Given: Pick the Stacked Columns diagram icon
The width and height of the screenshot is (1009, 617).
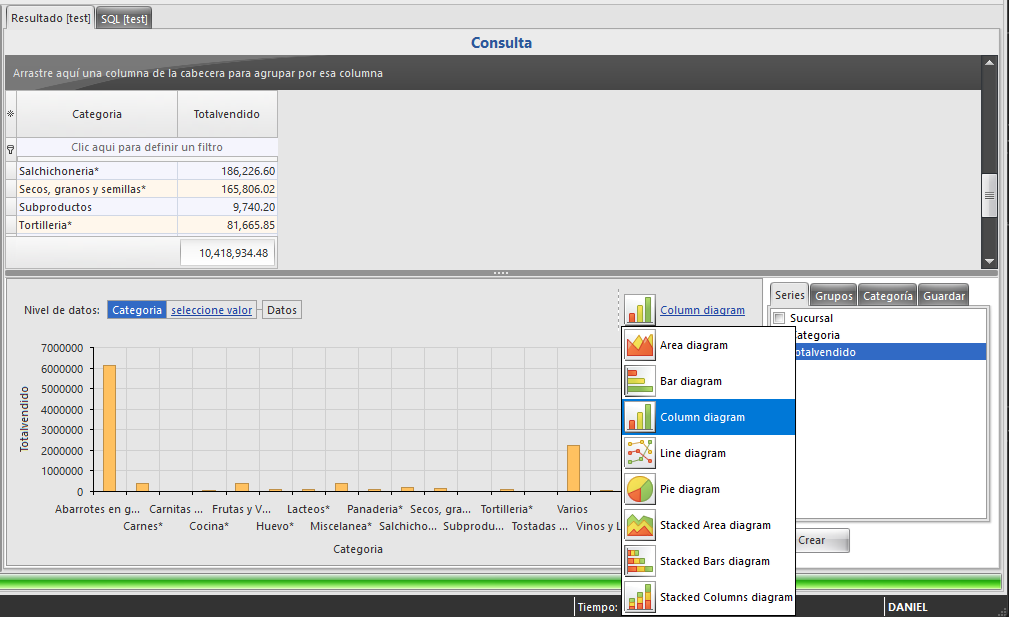Looking at the screenshot, I should pos(640,597).
